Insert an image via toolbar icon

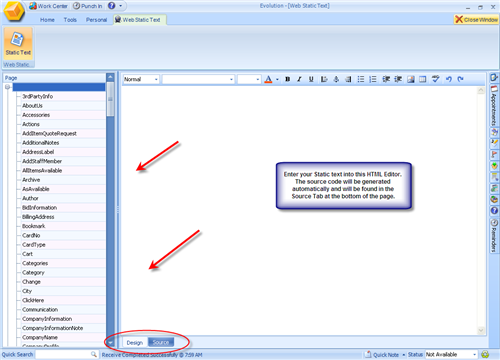(x=411, y=79)
